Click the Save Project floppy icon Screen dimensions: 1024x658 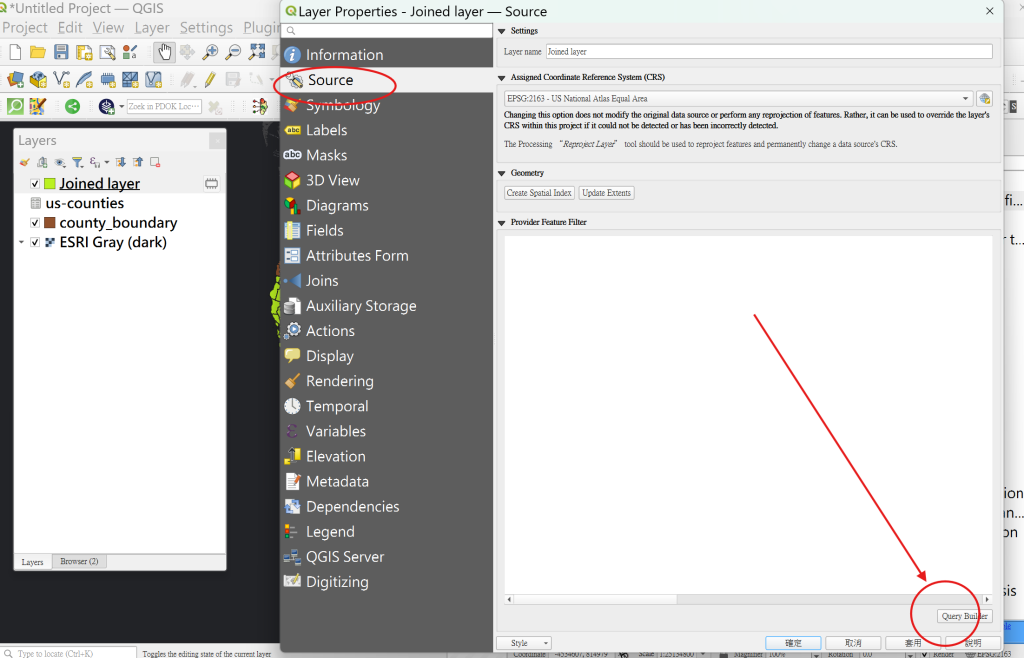[x=61, y=52]
